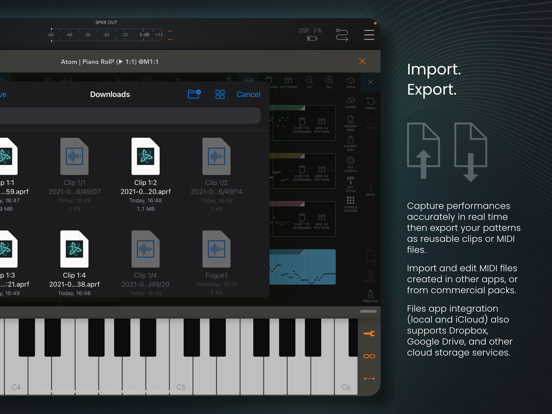Screen dimensions: 552x414
Task: Click the search field in Downloads dialog
Action: pyautogui.click(x=130, y=115)
